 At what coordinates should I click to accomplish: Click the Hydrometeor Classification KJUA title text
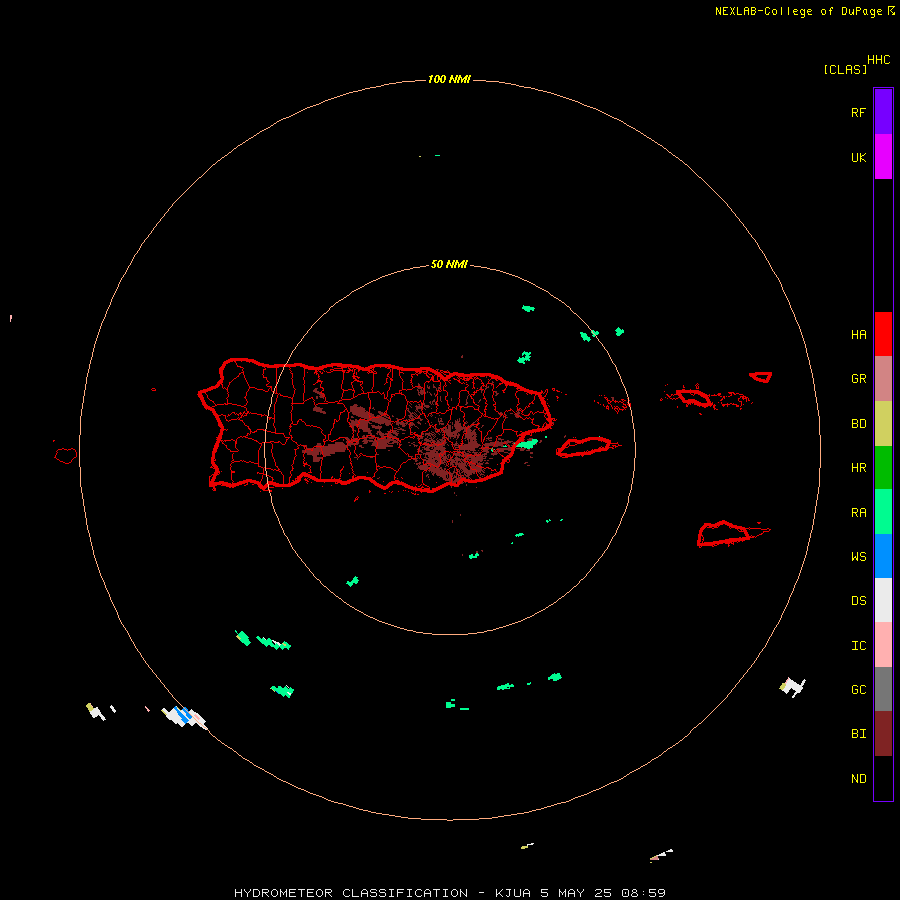[449, 893]
